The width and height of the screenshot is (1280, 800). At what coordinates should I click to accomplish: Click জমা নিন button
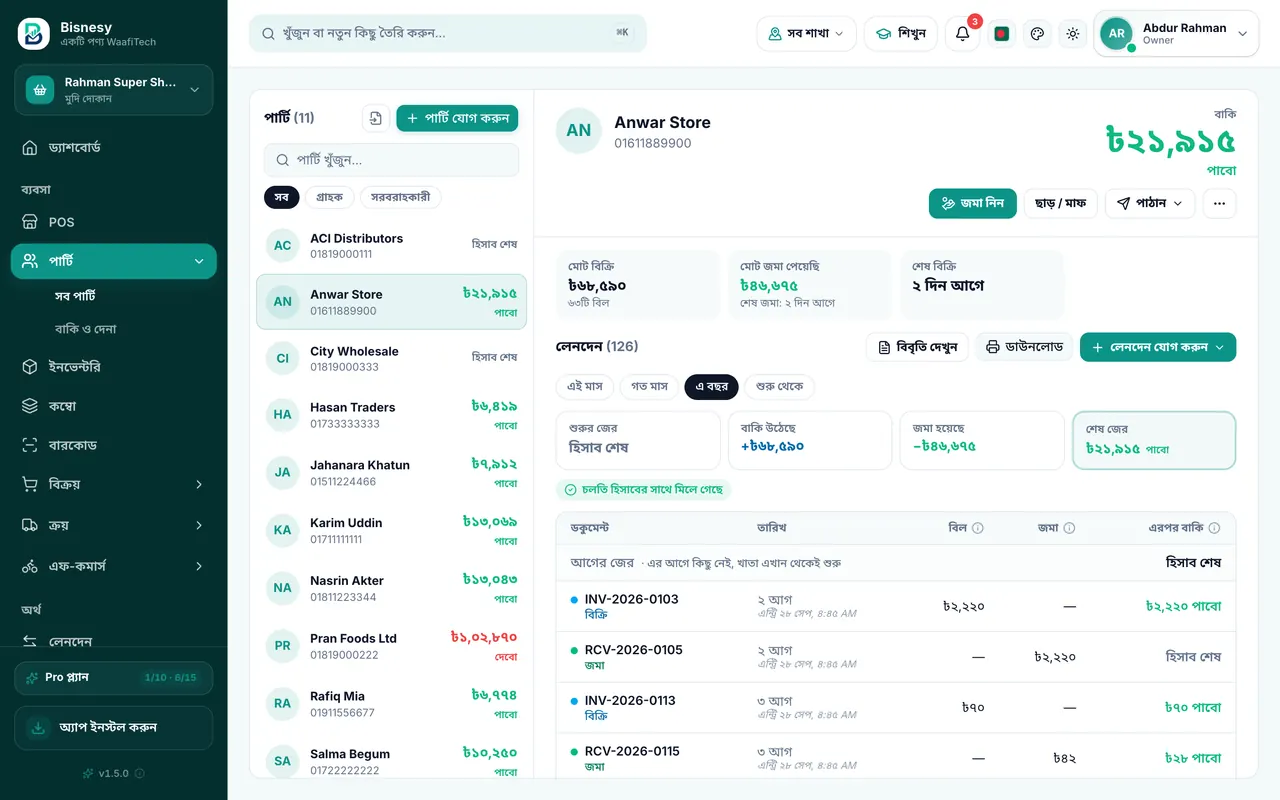tap(972, 203)
